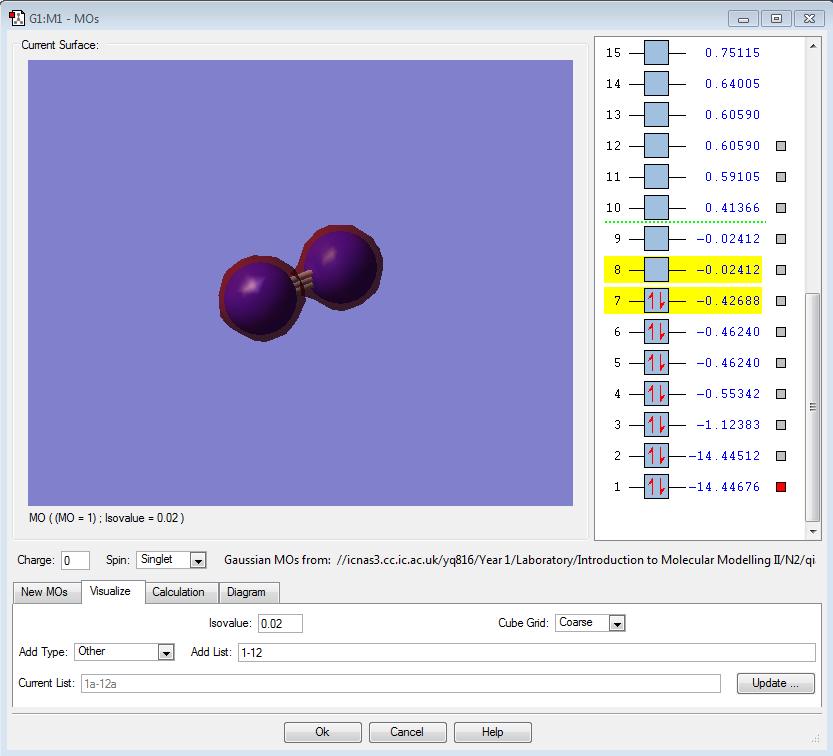Toggle the surface marker next to MO 6
Image resolution: width=833 pixels, height=756 pixels.
pyautogui.click(x=781, y=332)
